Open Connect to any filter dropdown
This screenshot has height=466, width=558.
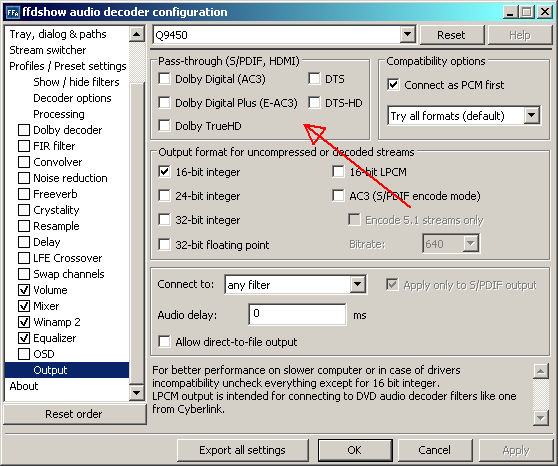(x=358, y=284)
